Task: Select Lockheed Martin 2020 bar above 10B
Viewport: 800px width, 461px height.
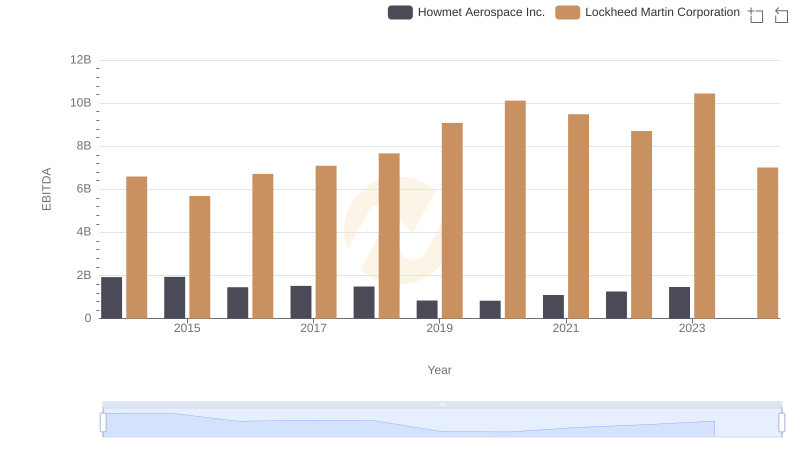Action: pos(515,210)
